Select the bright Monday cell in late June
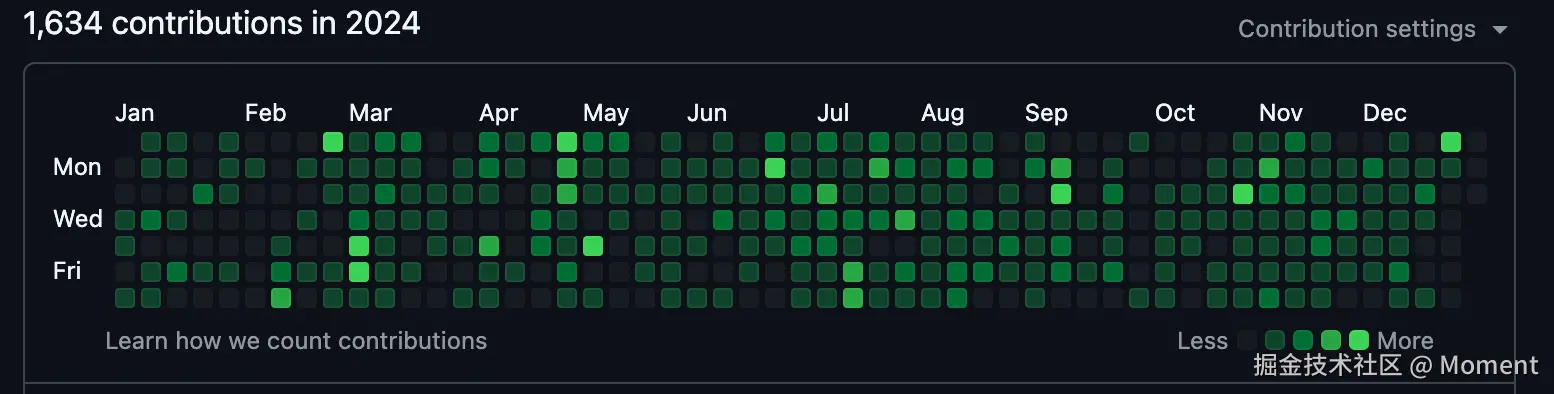Viewport: 1554px width, 394px height. (x=775, y=168)
